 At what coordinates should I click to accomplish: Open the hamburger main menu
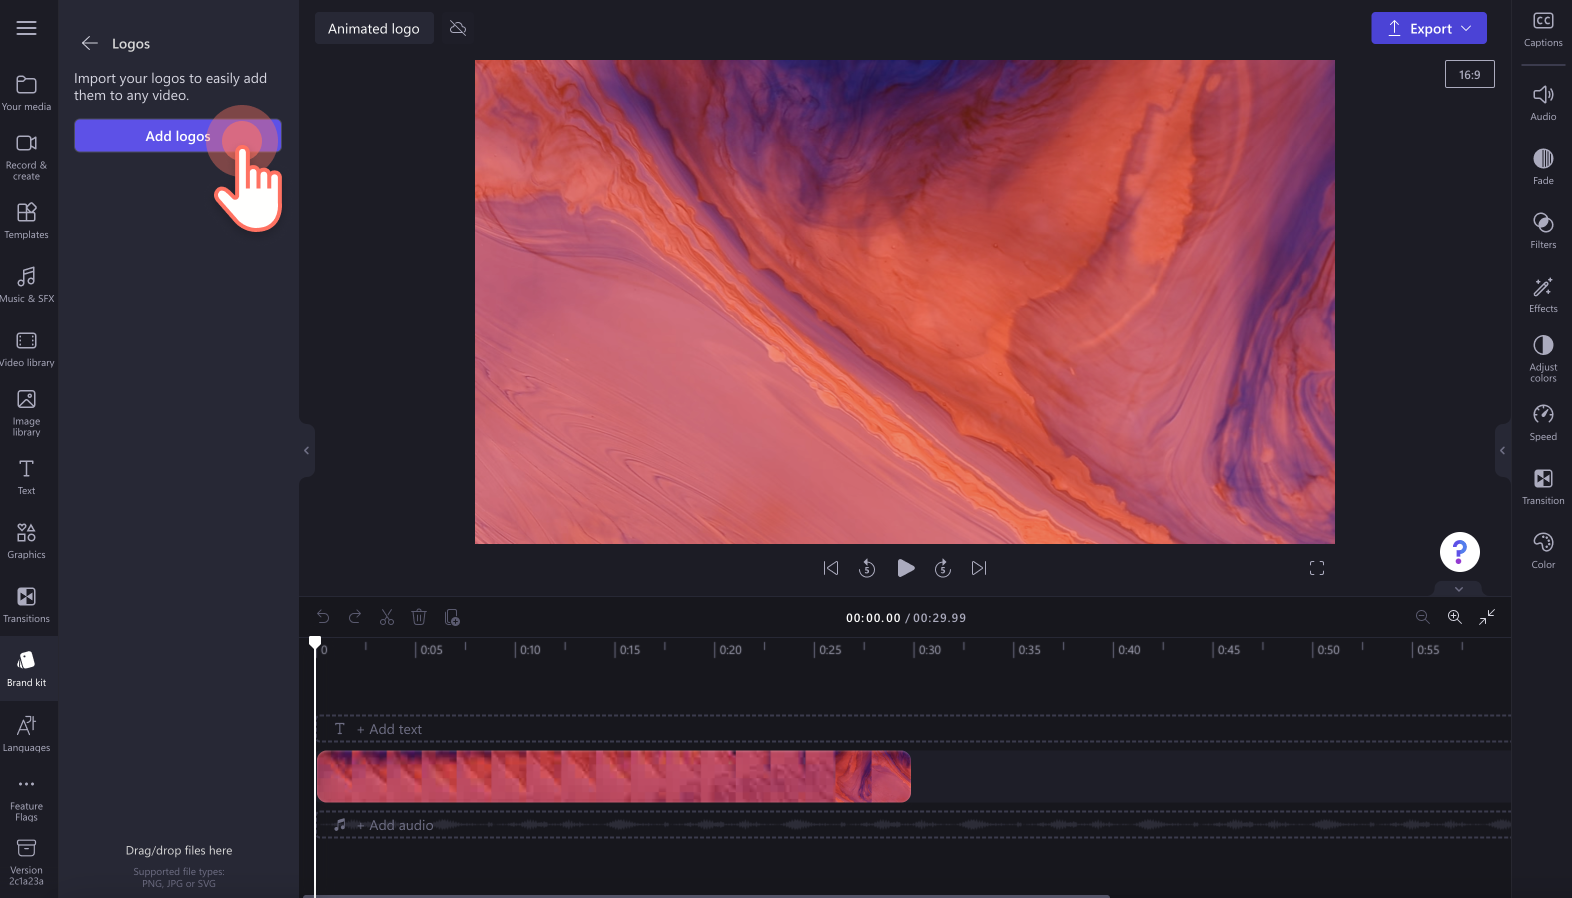27,28
